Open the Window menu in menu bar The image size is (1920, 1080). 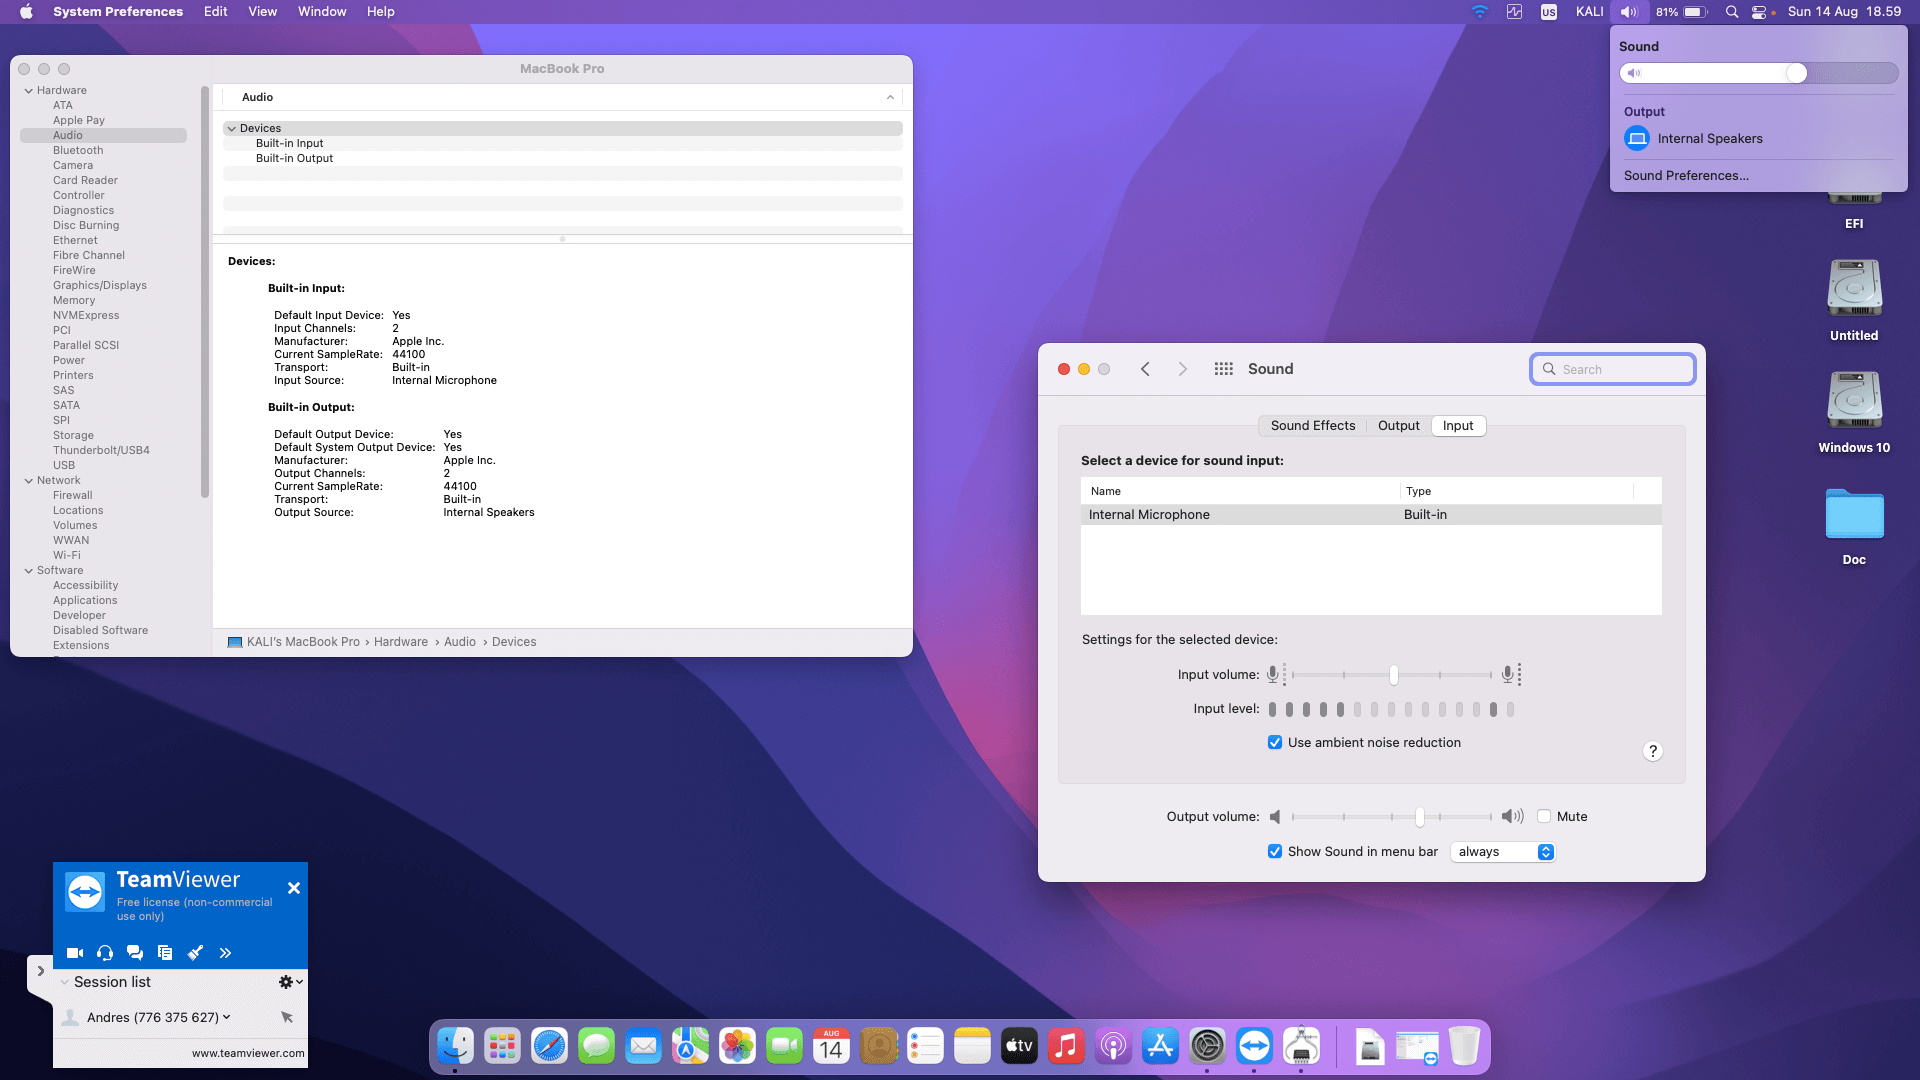[321, 12]
